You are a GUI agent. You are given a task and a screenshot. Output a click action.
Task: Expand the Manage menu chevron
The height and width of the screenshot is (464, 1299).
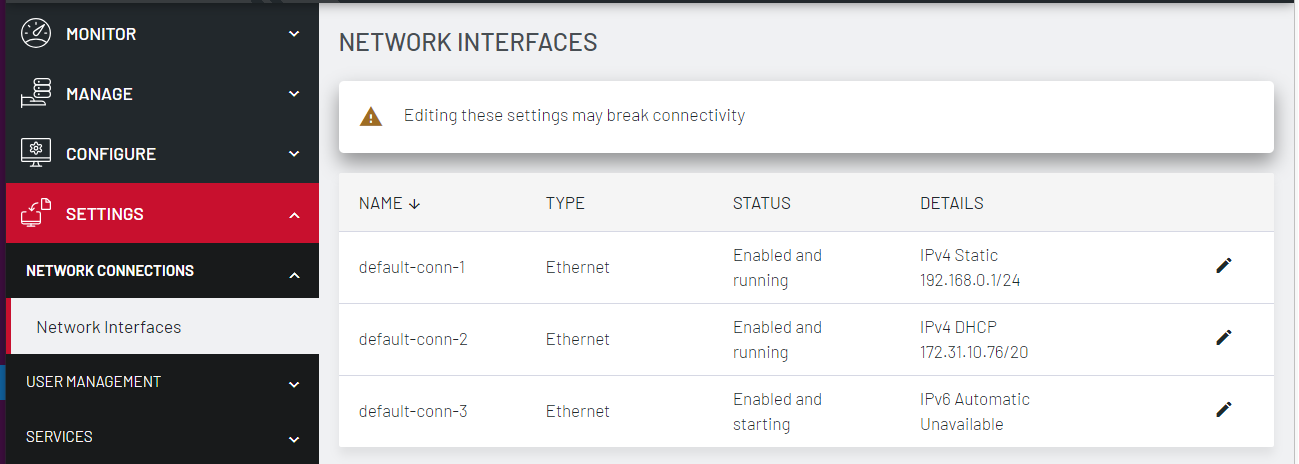[x=294, y=94]
